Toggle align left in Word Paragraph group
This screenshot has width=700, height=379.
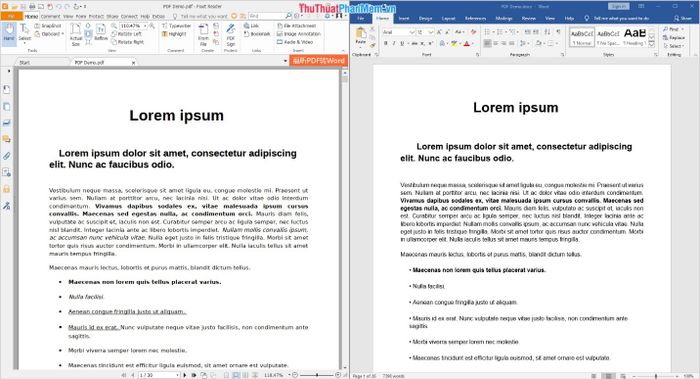(487, 43)
